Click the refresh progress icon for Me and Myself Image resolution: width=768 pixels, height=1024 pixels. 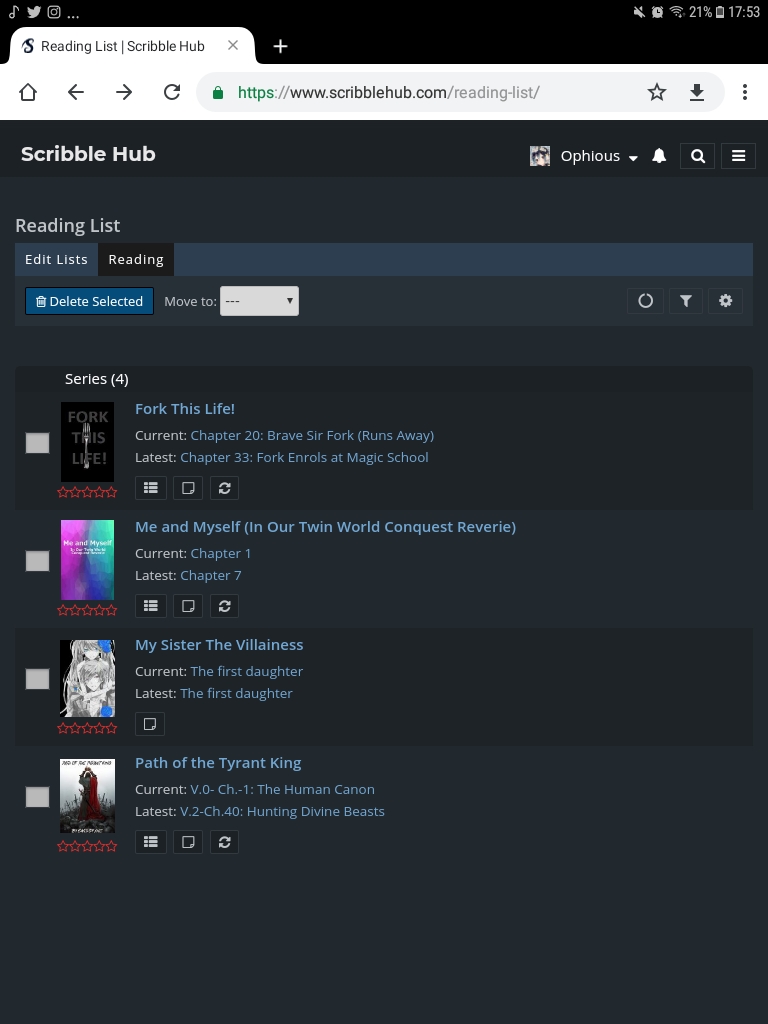pos(225,606)
